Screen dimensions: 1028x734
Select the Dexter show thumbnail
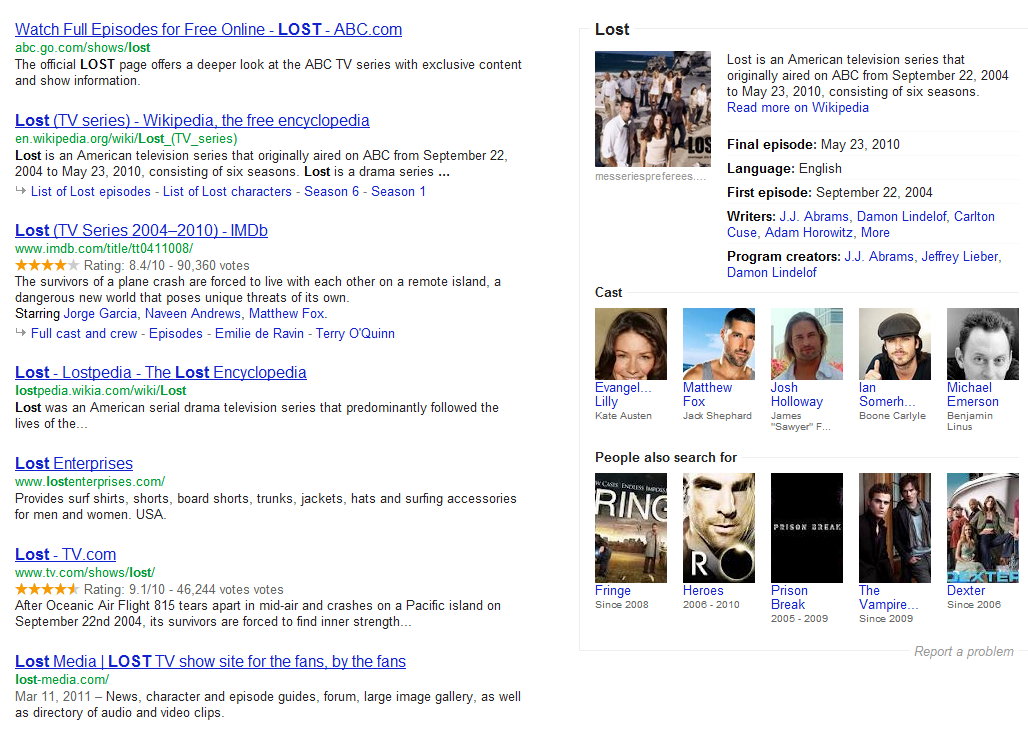click(982, 527)
